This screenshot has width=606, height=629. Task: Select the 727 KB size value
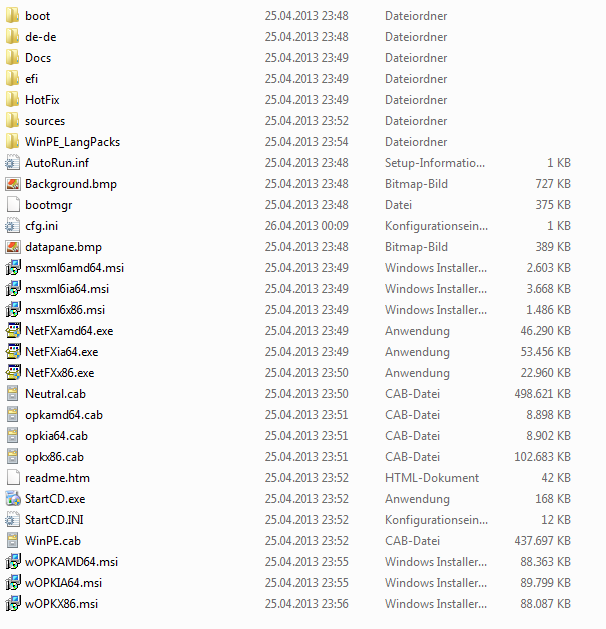pos(553,184)
